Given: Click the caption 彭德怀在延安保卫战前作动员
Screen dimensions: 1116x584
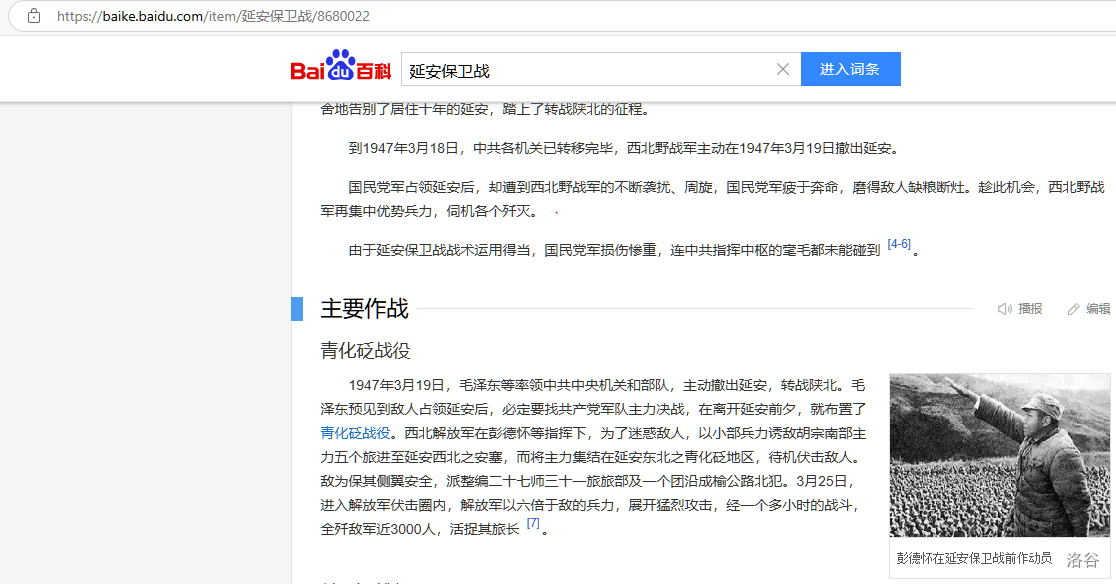Looking at the screenshot, I should [x=973, y=559].
